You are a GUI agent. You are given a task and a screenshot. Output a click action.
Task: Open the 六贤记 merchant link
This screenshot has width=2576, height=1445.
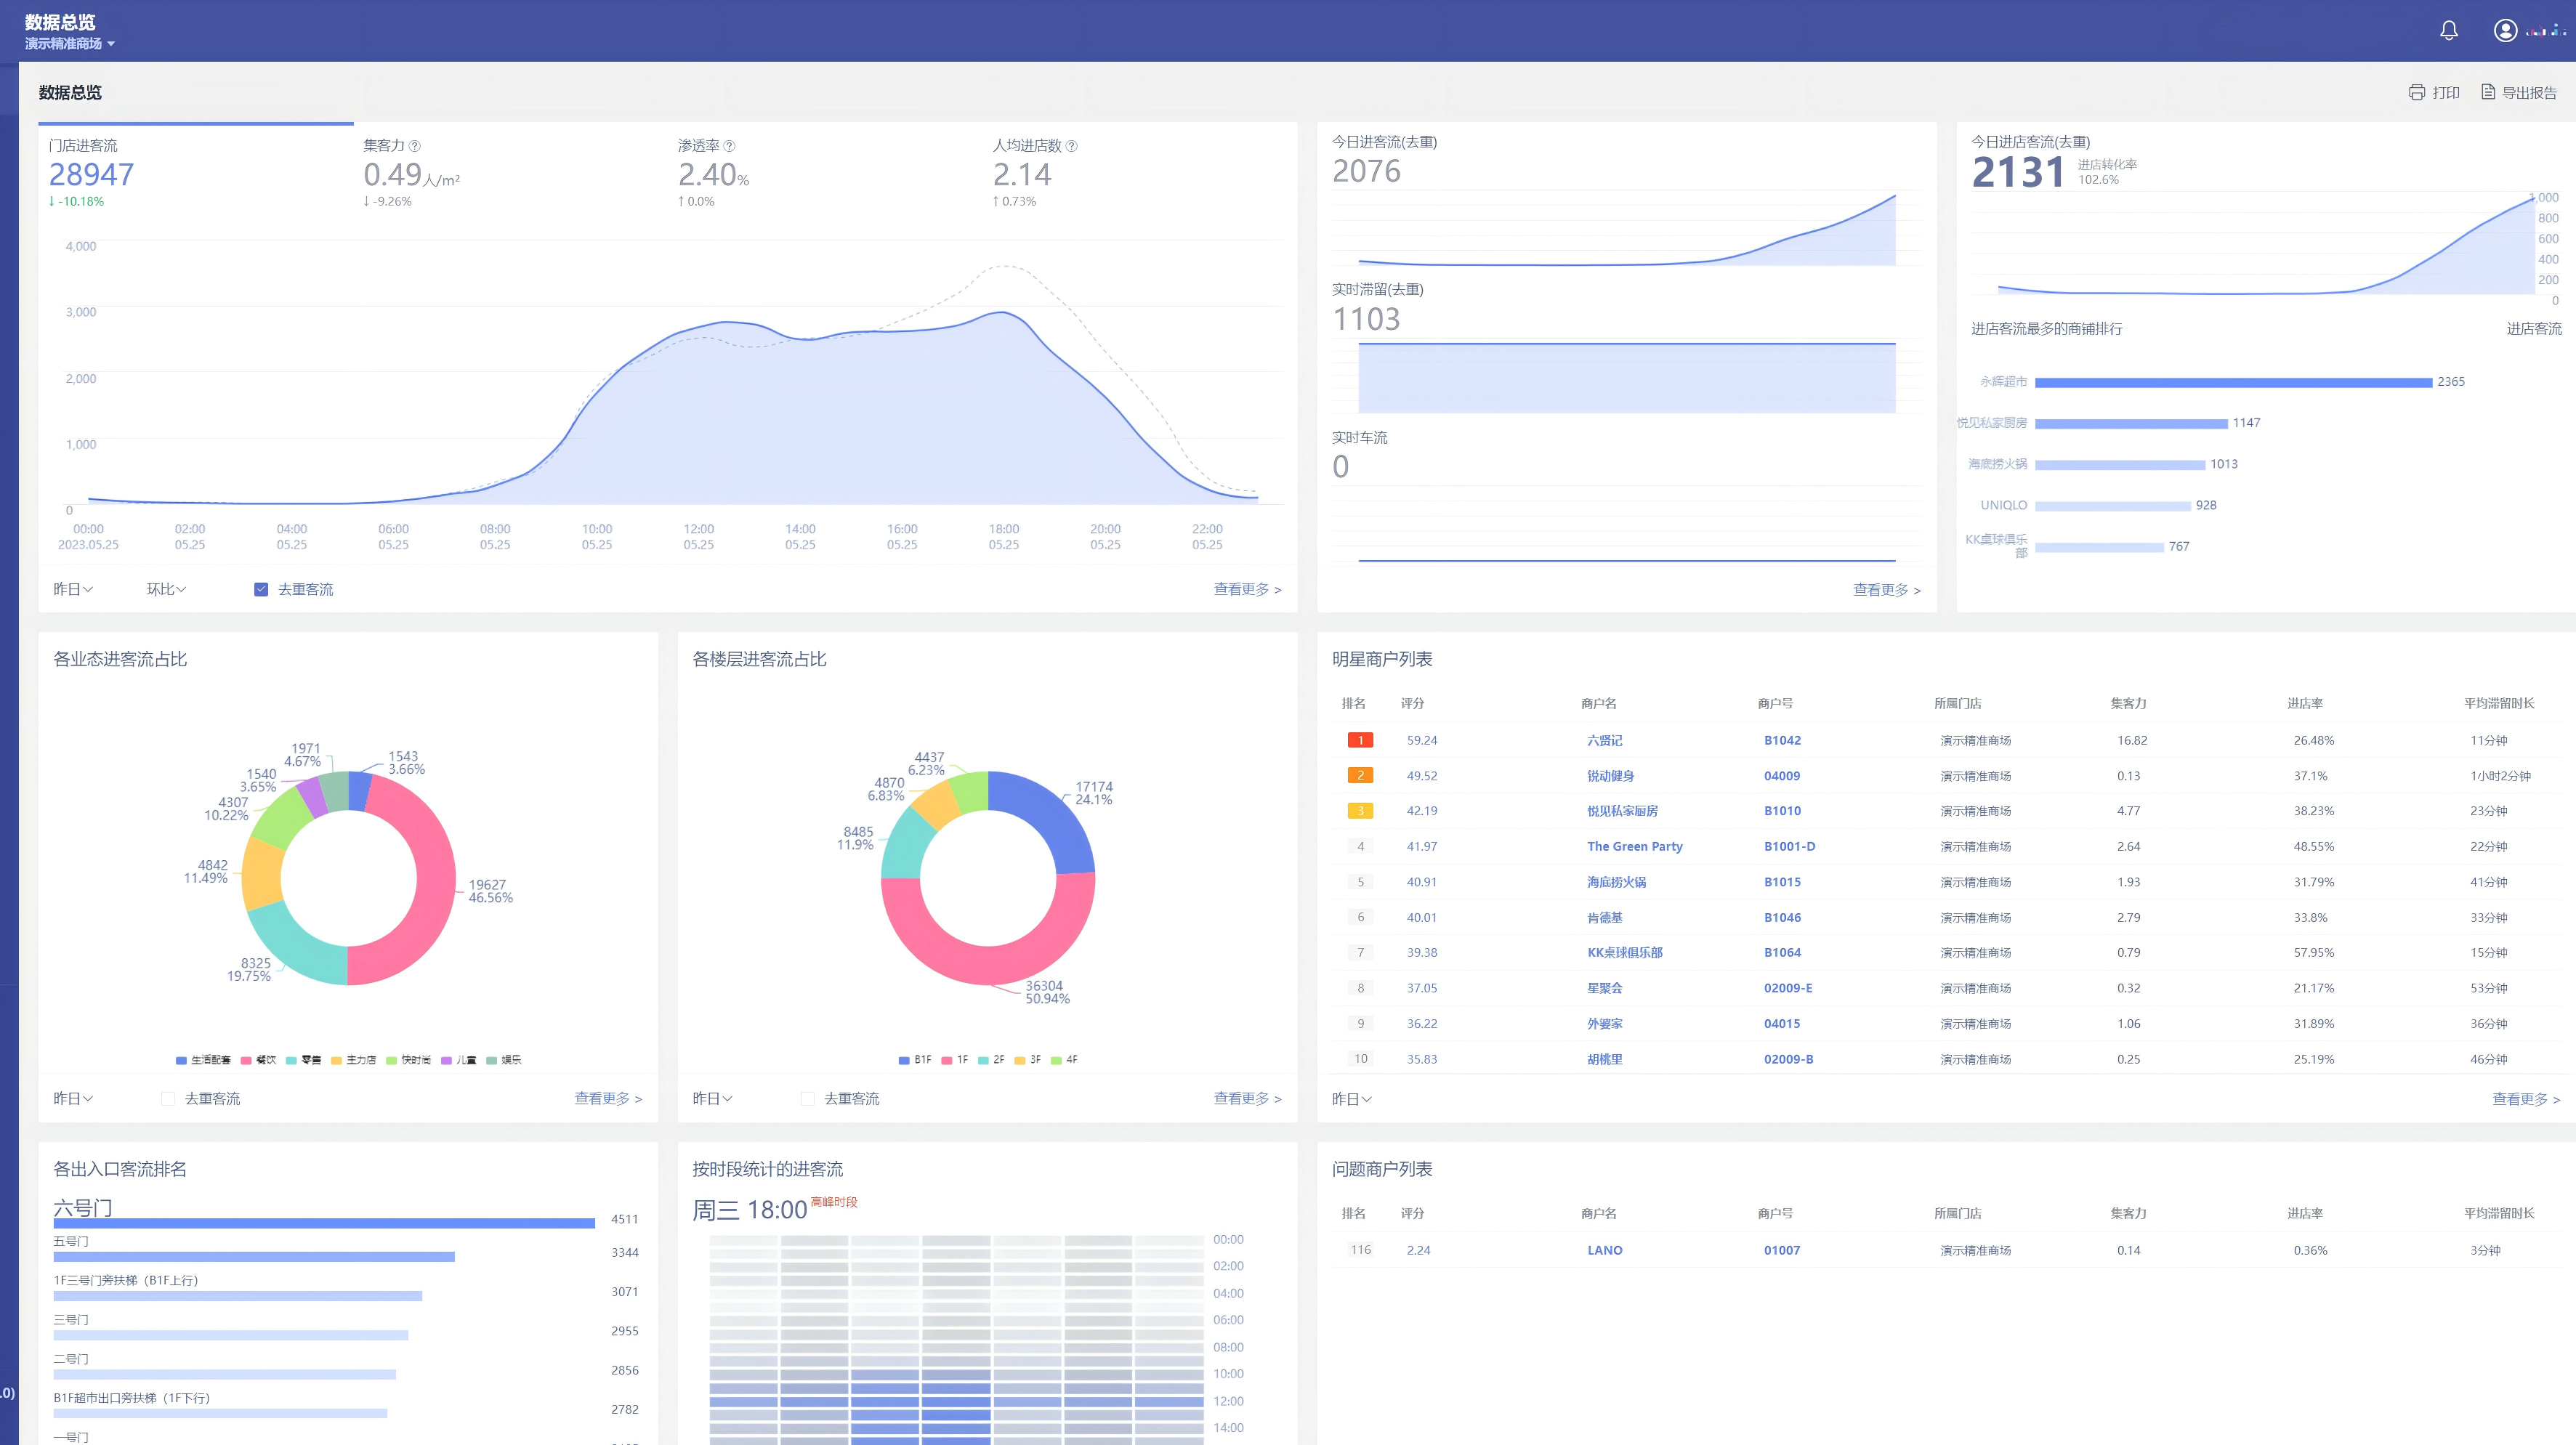1604,740
